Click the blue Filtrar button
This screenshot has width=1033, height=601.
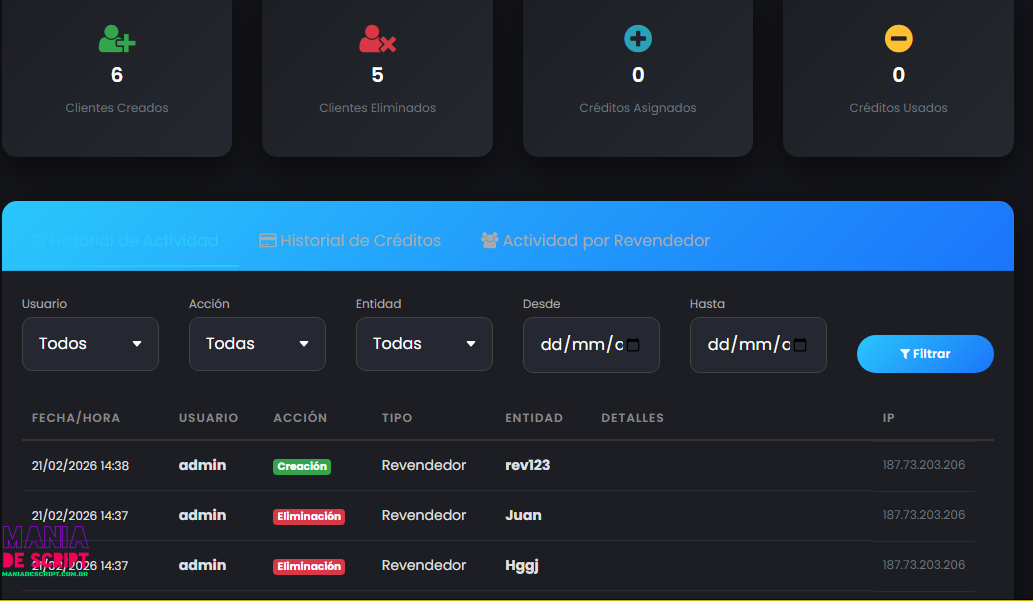(x=925, y=354)
